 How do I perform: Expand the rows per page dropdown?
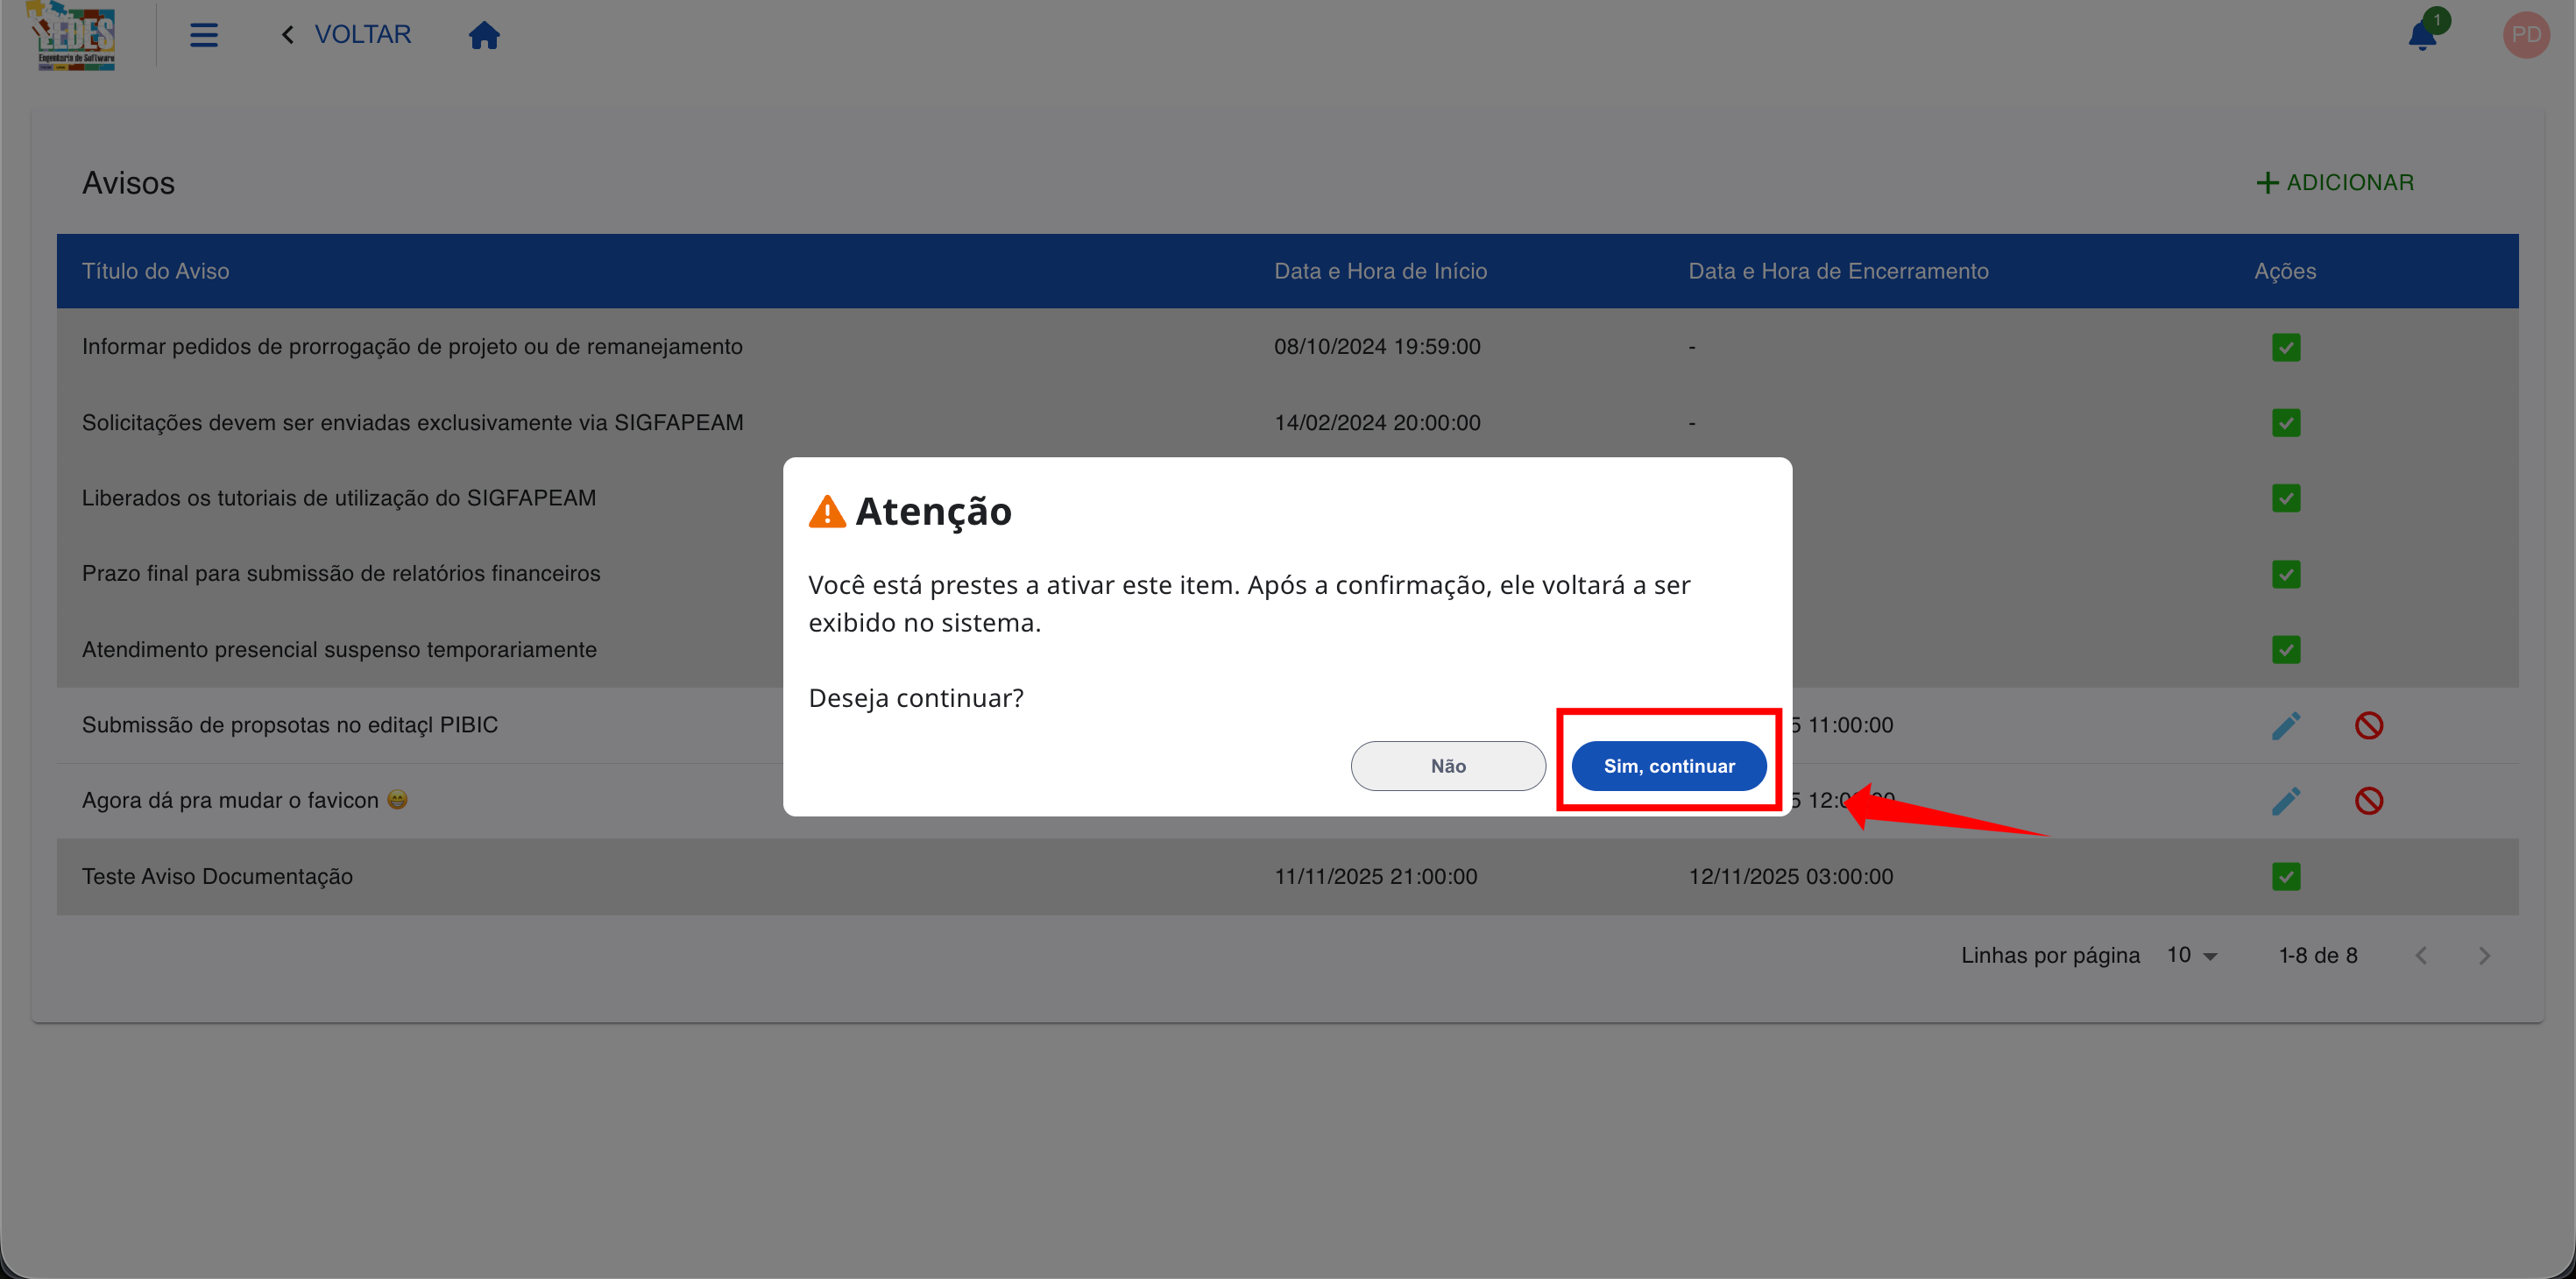2192,956
